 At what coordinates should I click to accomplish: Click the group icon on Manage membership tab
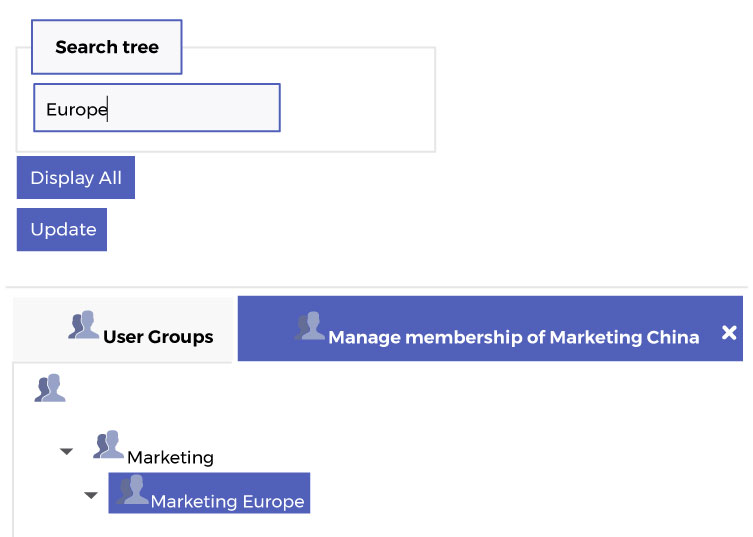tap(309, 326)
